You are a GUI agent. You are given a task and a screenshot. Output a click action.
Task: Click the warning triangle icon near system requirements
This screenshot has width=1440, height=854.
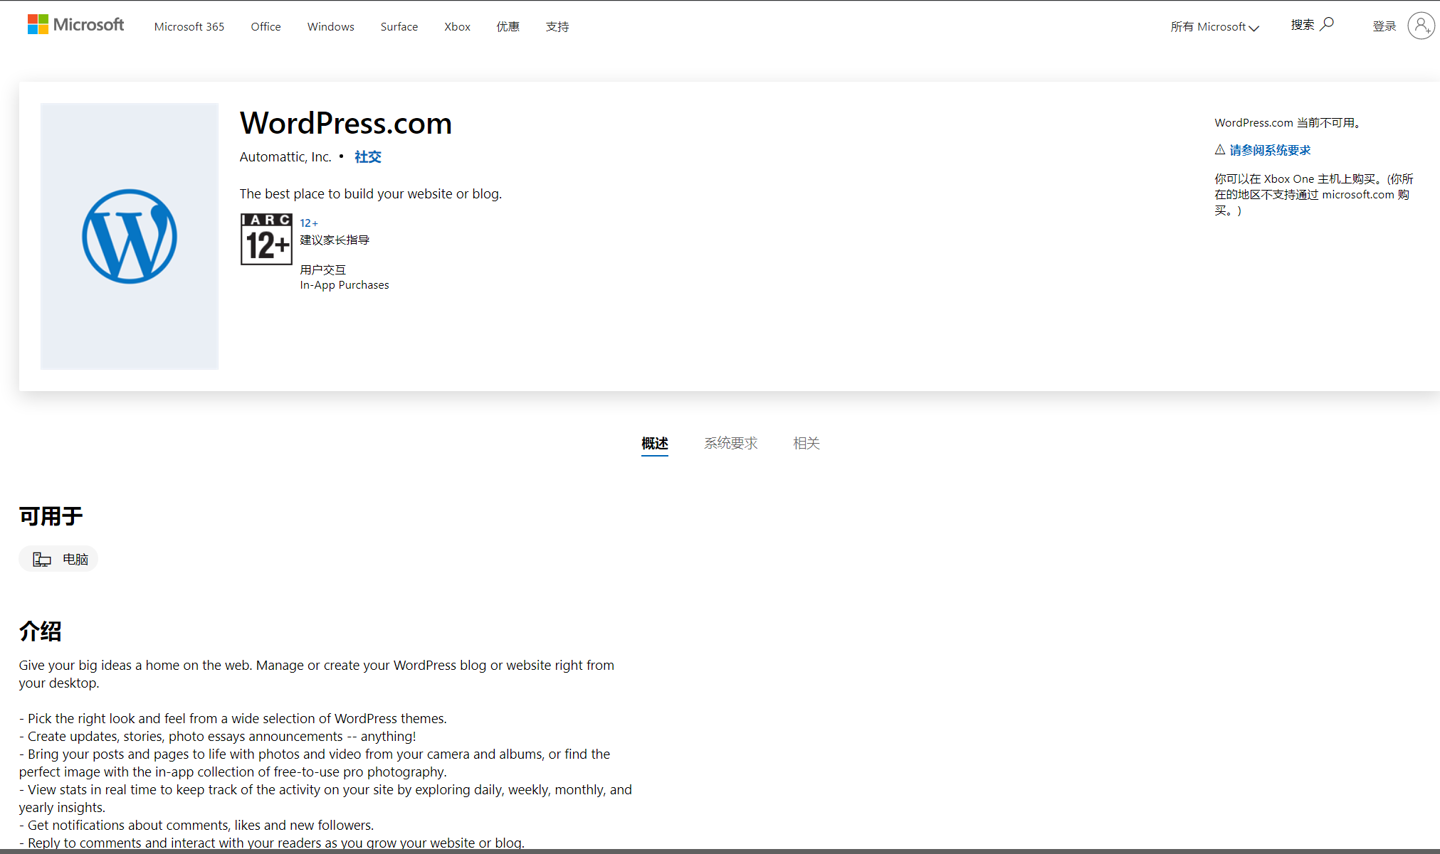(x=1220, y=150)
